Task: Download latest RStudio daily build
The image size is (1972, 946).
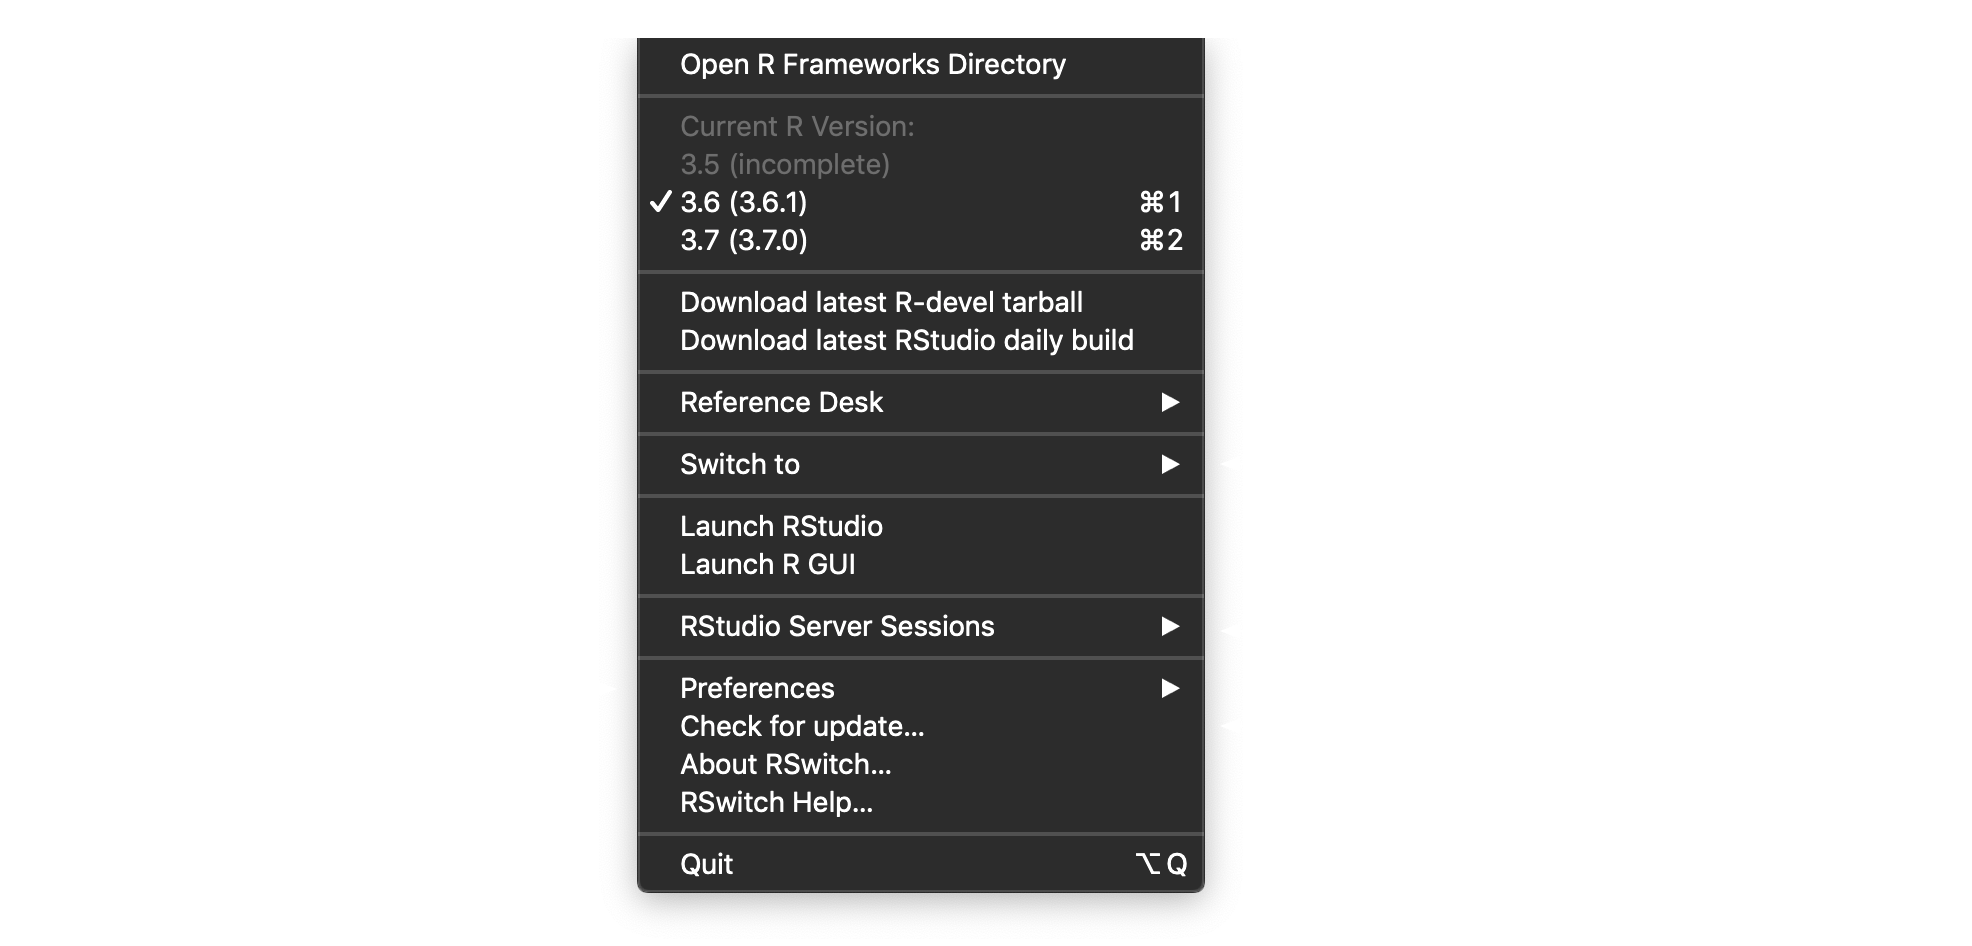Action: (x=906, y=341)
